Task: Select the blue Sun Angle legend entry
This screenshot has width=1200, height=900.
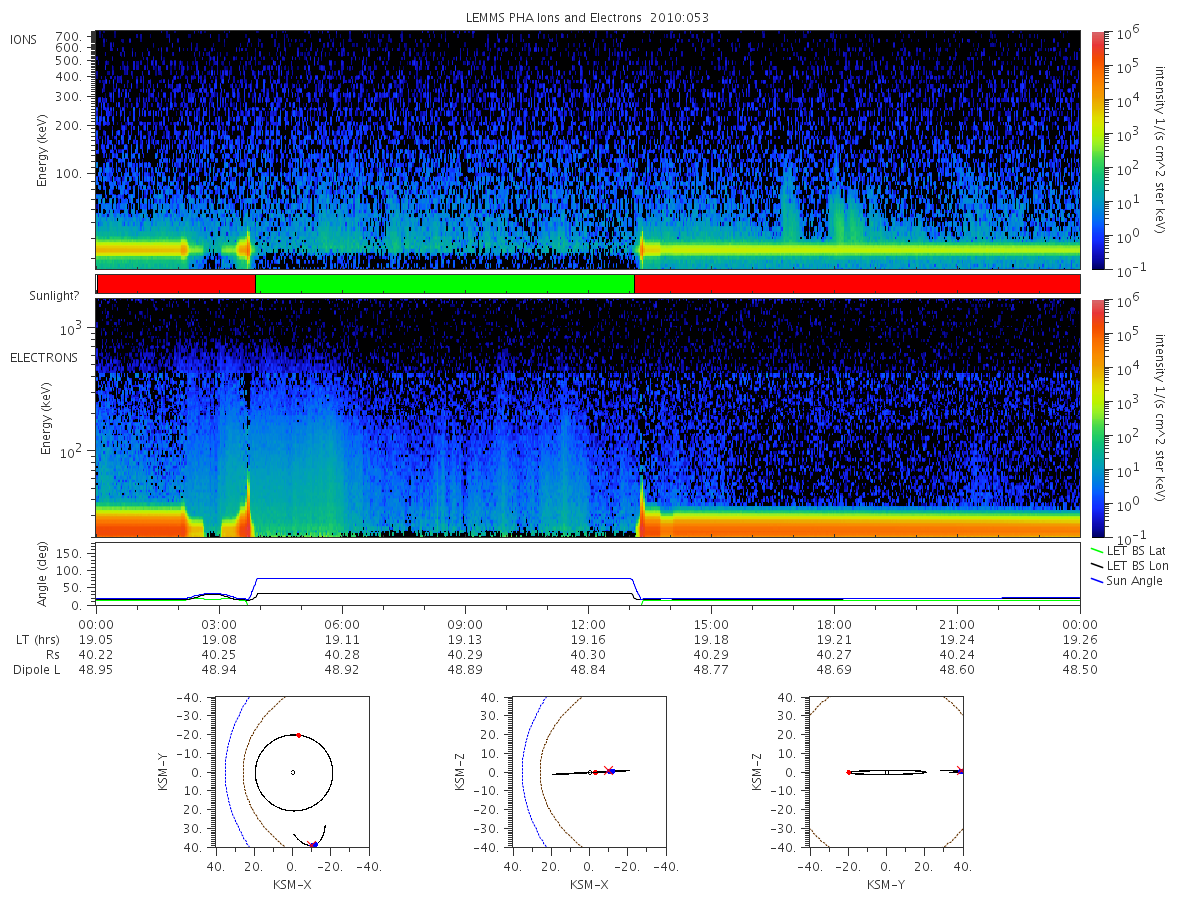Action: 1127,580
